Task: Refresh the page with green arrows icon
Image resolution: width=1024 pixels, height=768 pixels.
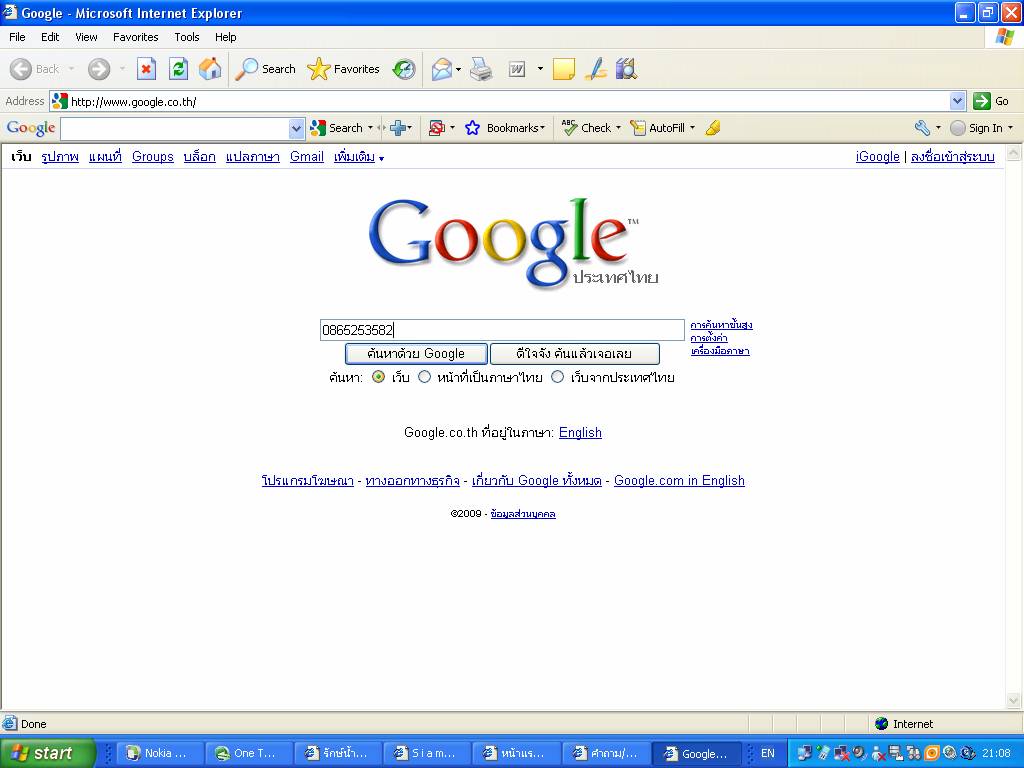Action: [x=178, y=69]
